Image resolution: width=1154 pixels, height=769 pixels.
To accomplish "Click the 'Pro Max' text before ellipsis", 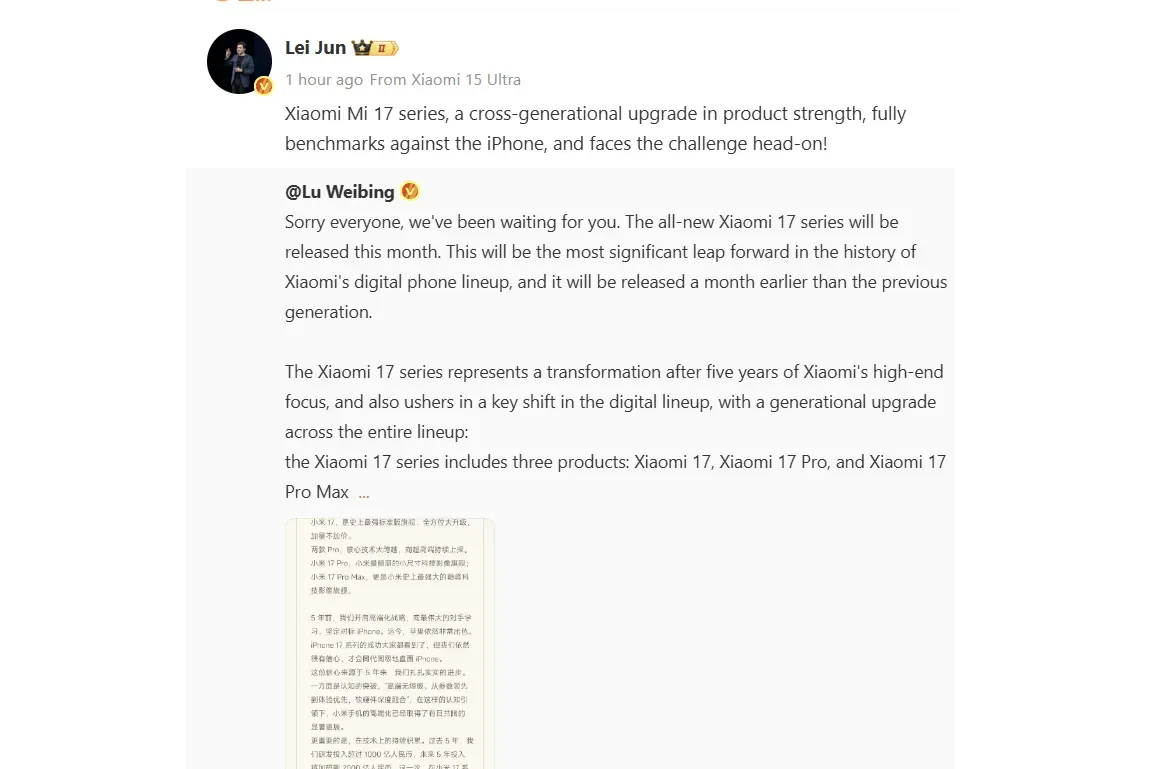I will (316, 492).
